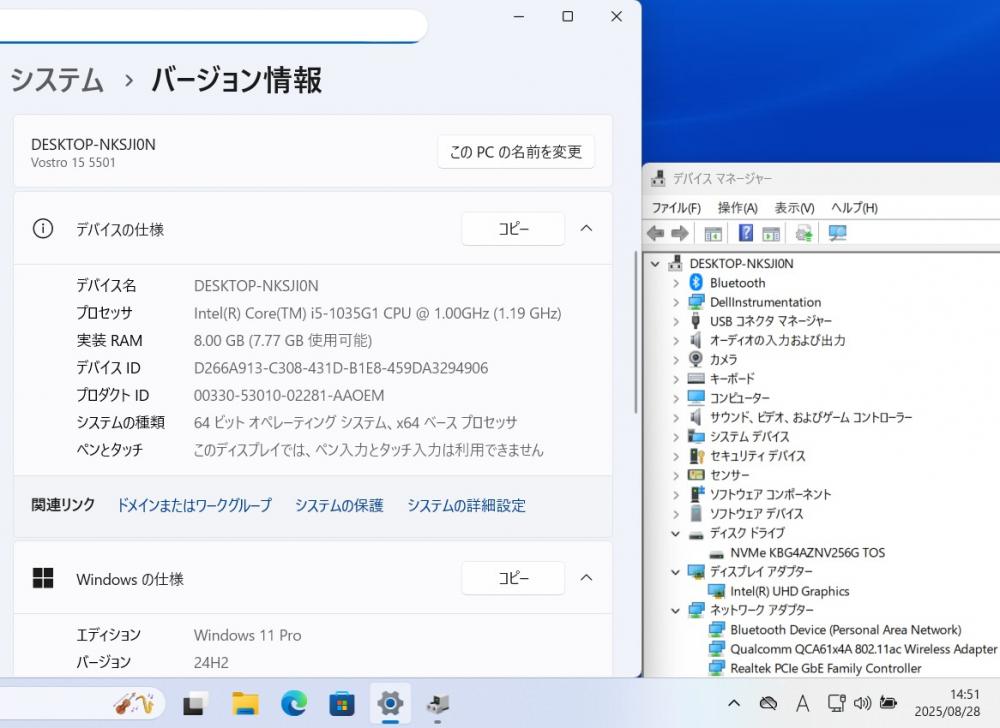Open Task View from the taskbar
Image resolution: width=1000 pixels, height=728 pixels.
196,704
